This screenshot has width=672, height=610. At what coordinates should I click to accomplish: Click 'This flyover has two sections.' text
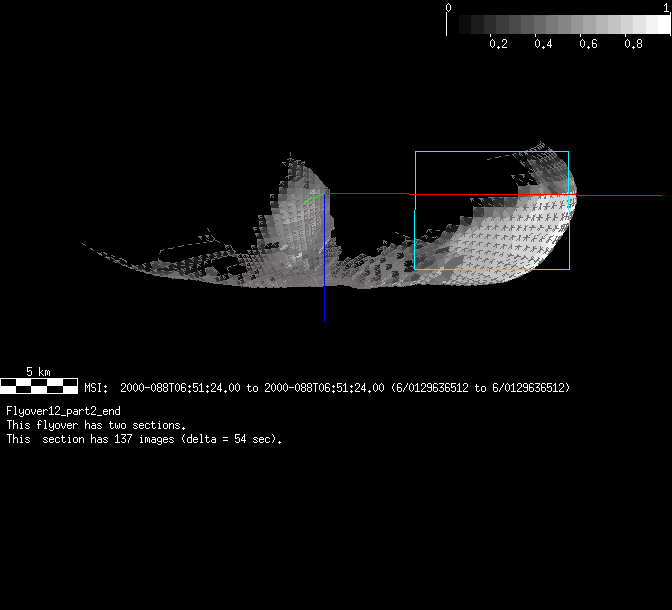tap(96, 425)
